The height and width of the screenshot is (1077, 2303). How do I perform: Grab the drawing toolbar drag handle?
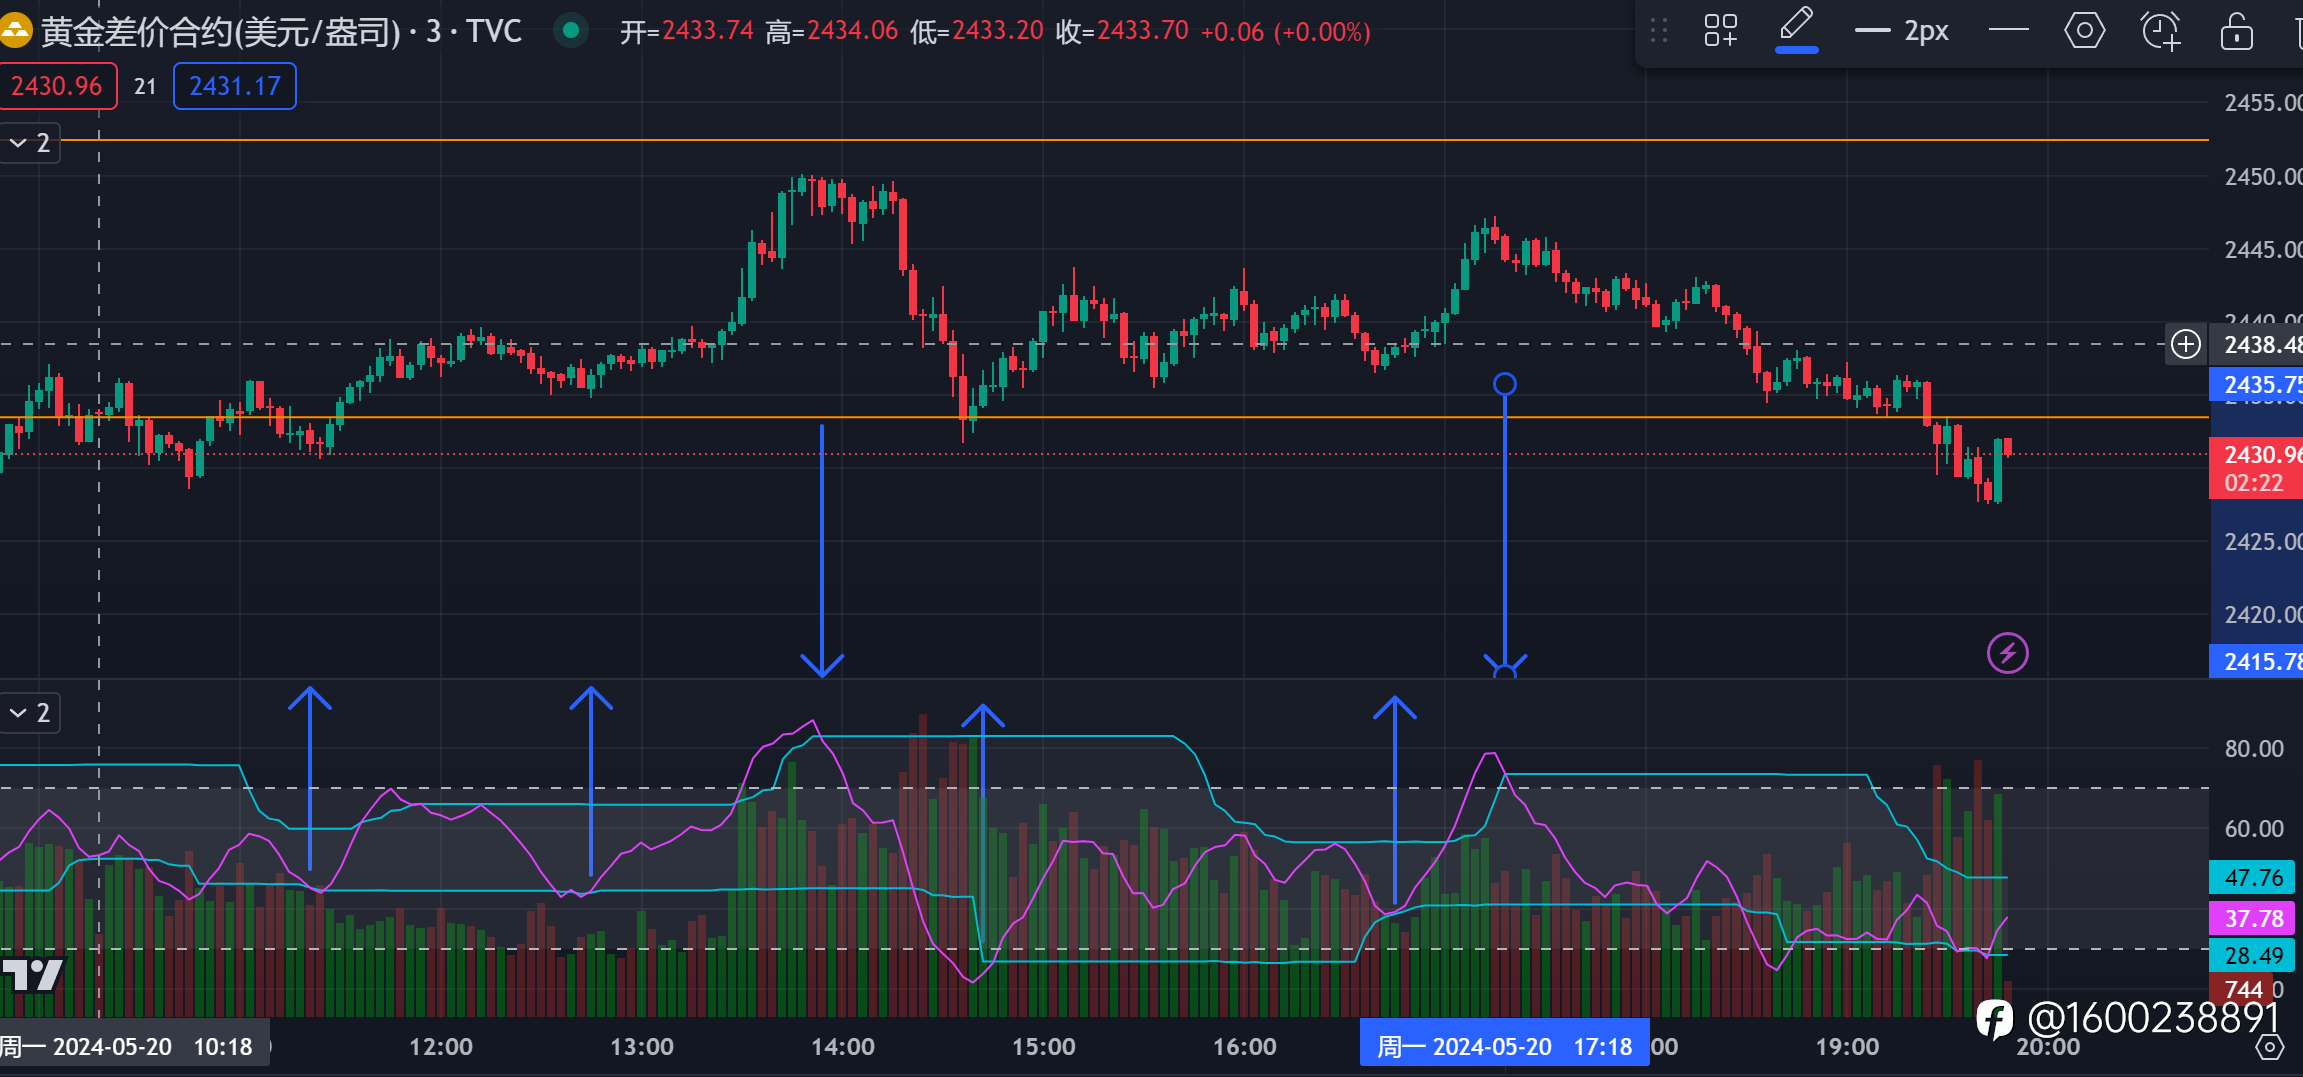point(1659,31)
